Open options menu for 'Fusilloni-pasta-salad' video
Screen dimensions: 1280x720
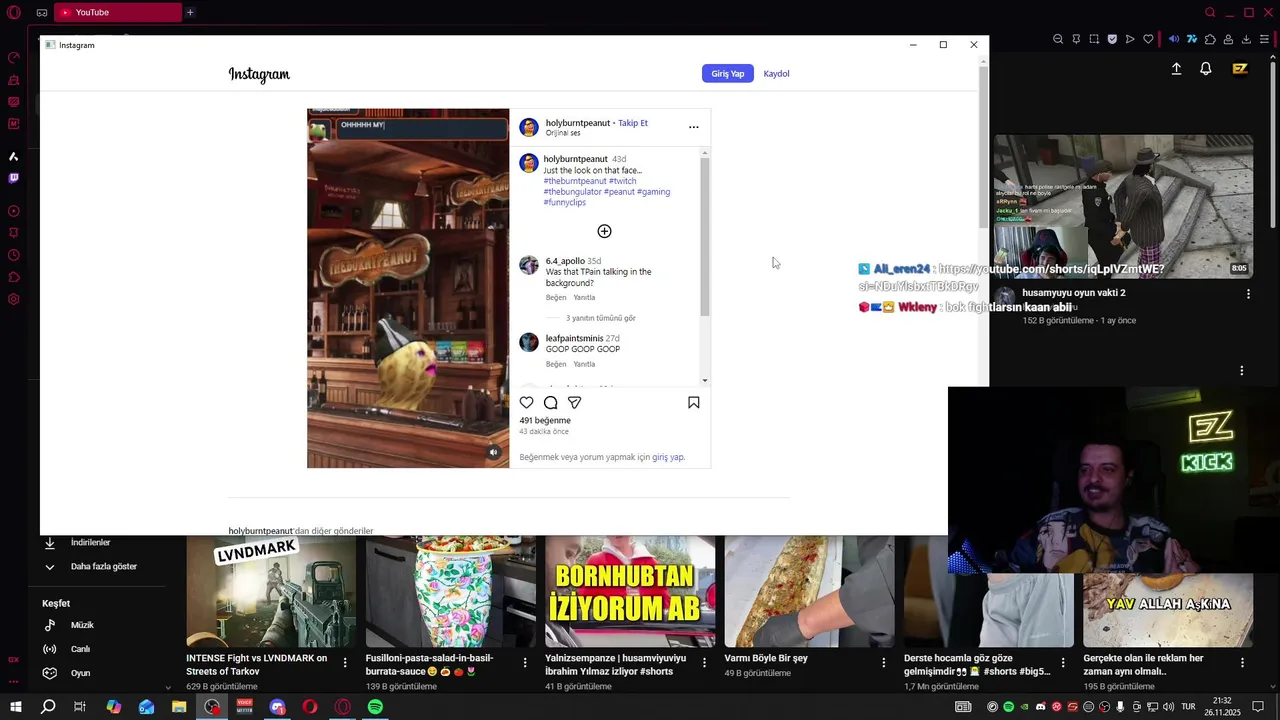click(x=525, y=662)
